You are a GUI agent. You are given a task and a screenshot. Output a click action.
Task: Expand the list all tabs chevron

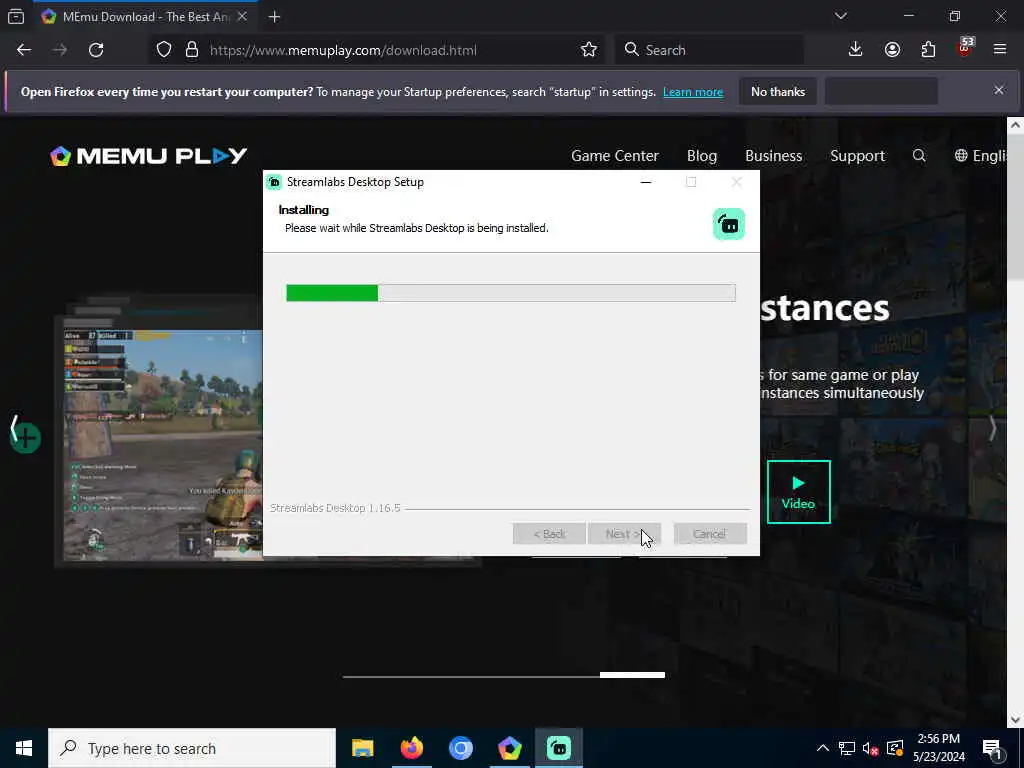click(840, 16)
